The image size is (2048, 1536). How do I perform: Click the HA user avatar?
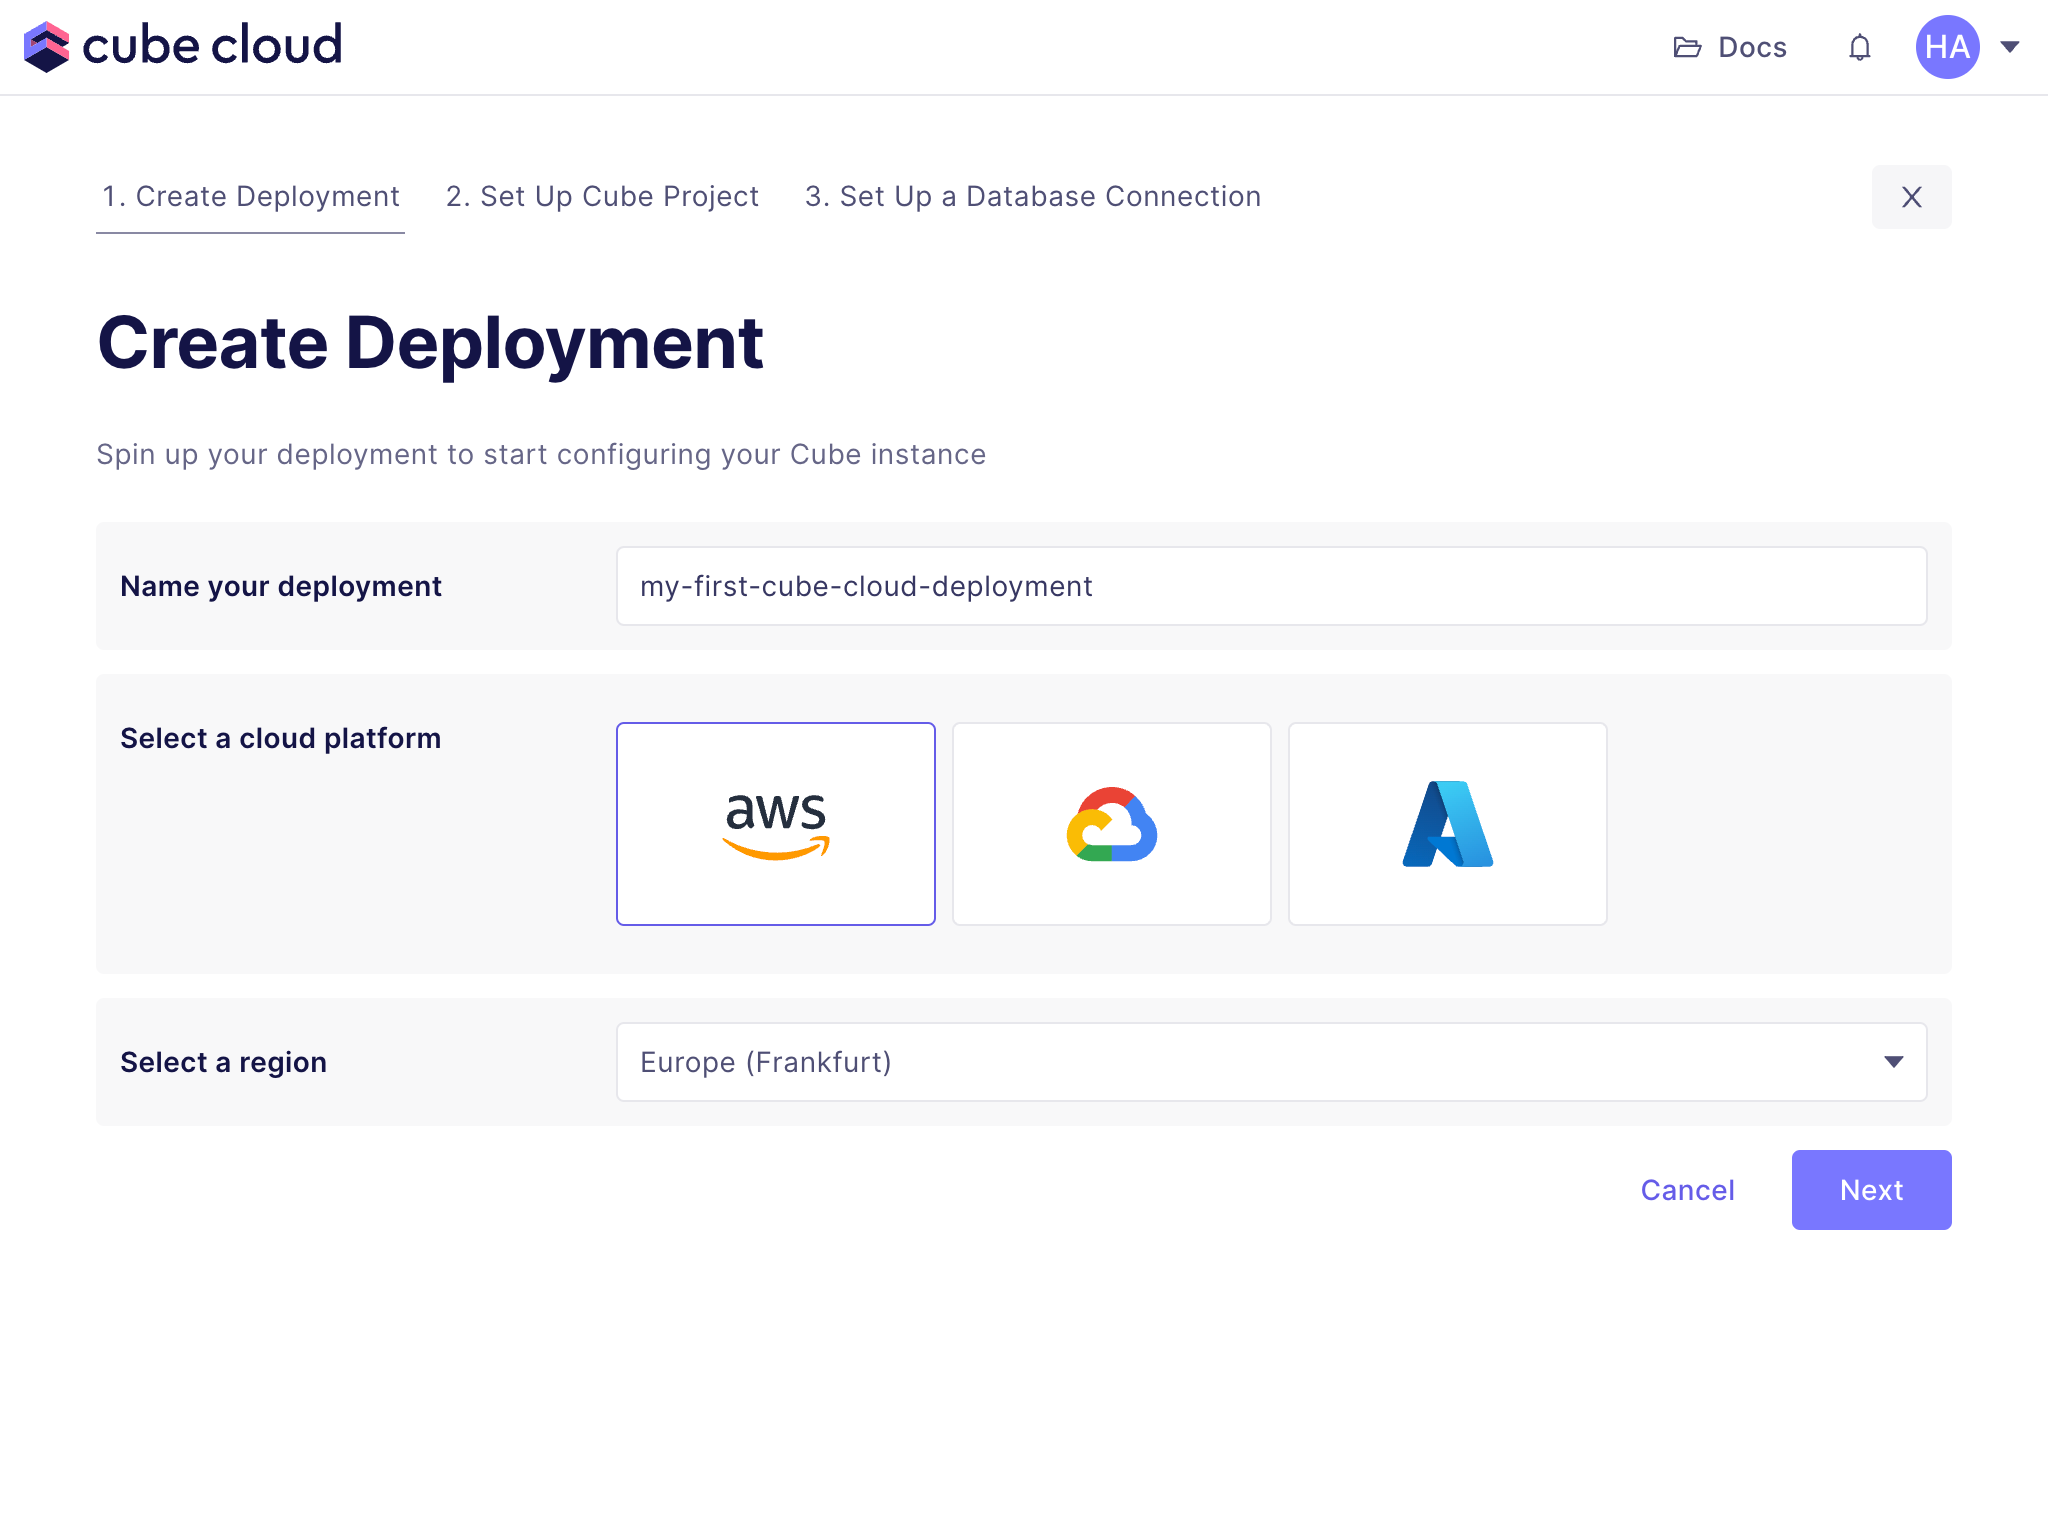1946,47
